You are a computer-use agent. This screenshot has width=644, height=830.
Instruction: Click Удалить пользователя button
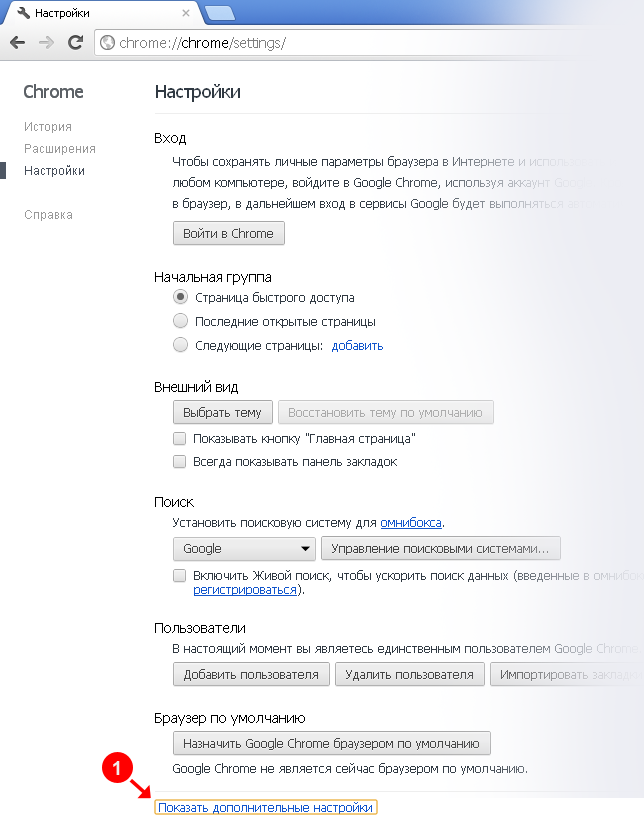410,674
